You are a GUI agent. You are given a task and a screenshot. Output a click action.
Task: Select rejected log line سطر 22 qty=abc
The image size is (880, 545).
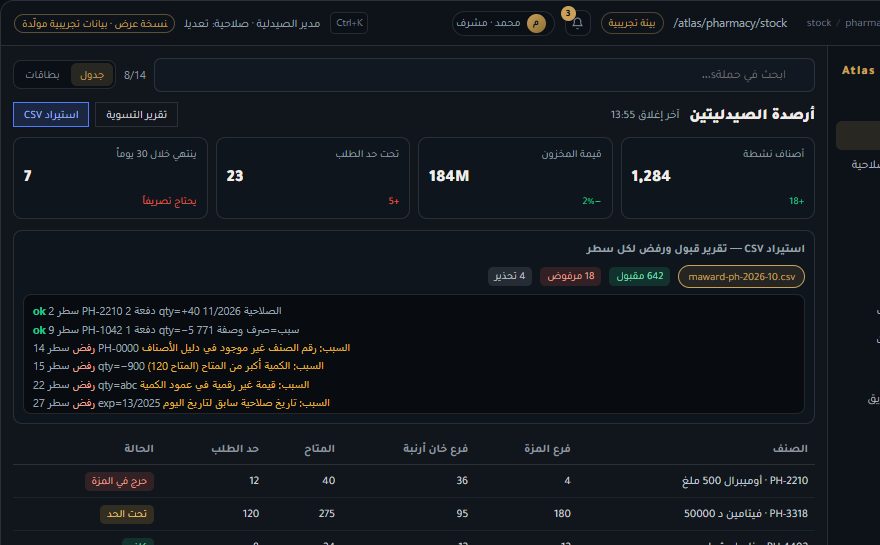pyautogui.click(x=171, y=384)
